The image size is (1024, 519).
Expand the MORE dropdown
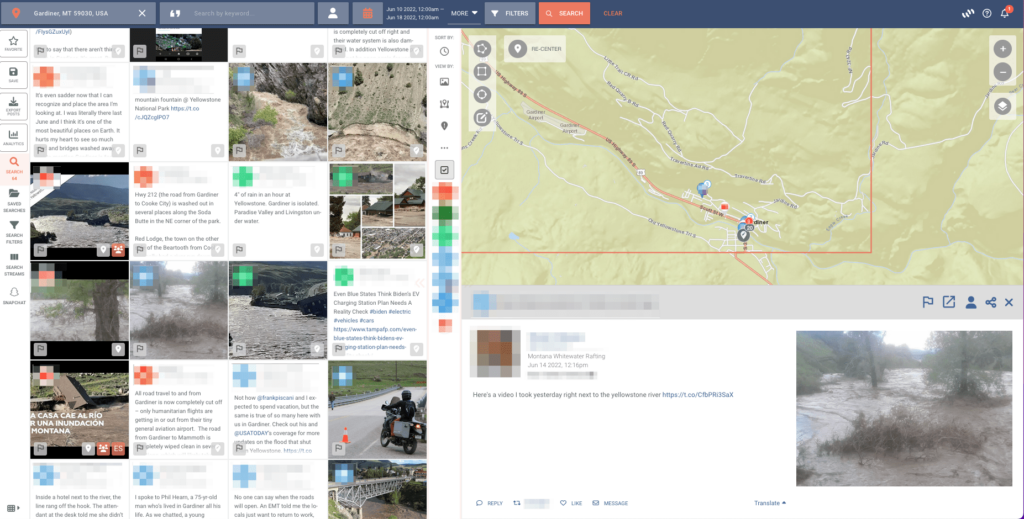tap(464, 13)
